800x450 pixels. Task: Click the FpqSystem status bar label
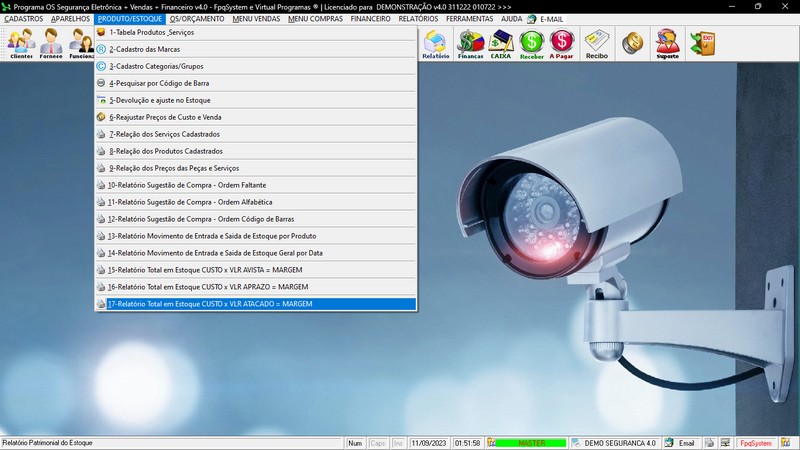click(x=756, y=443)
